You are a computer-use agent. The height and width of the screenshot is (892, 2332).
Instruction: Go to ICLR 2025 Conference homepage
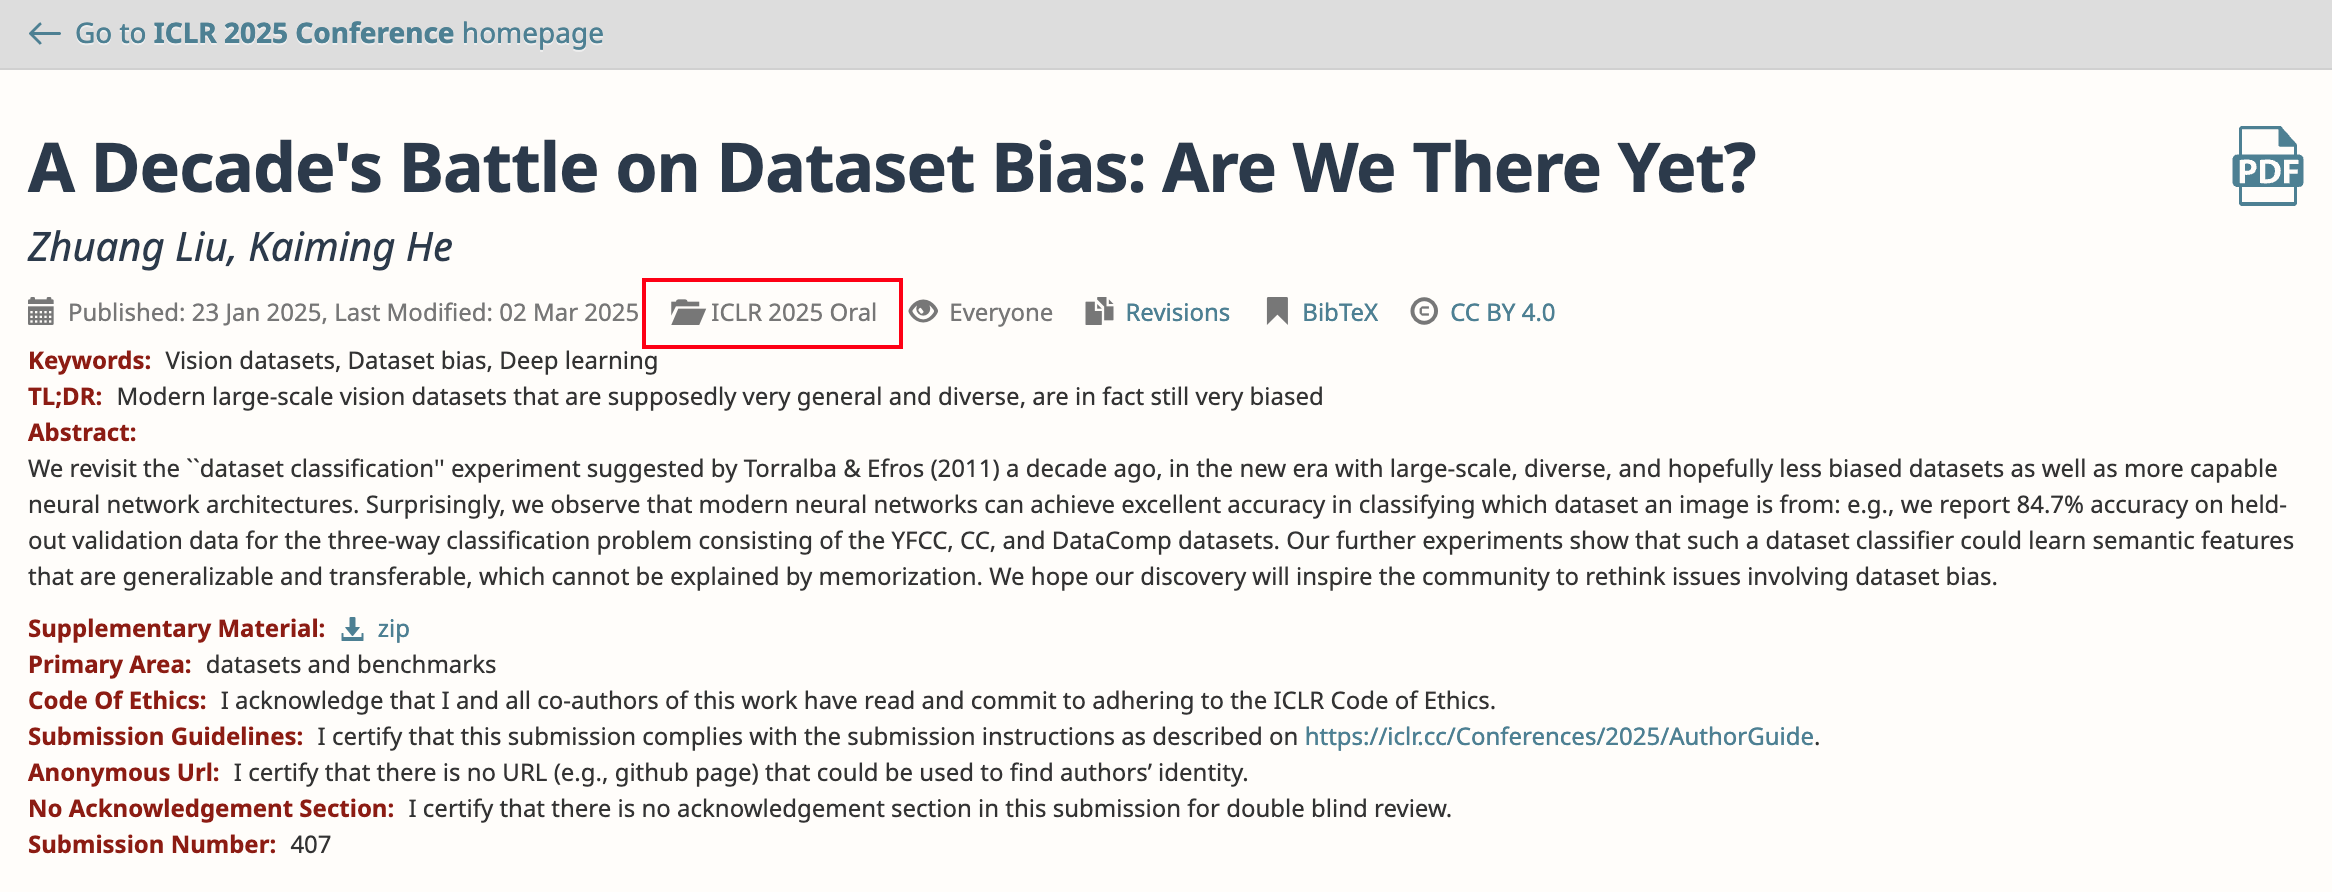340,34
